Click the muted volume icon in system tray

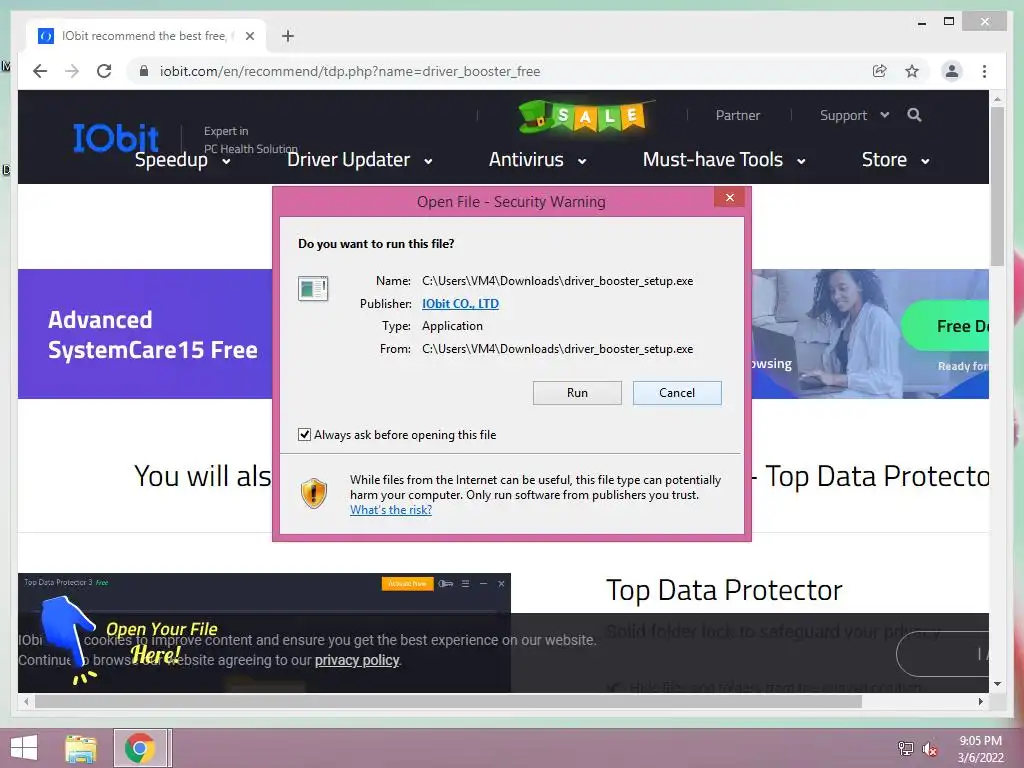(929, 748)
